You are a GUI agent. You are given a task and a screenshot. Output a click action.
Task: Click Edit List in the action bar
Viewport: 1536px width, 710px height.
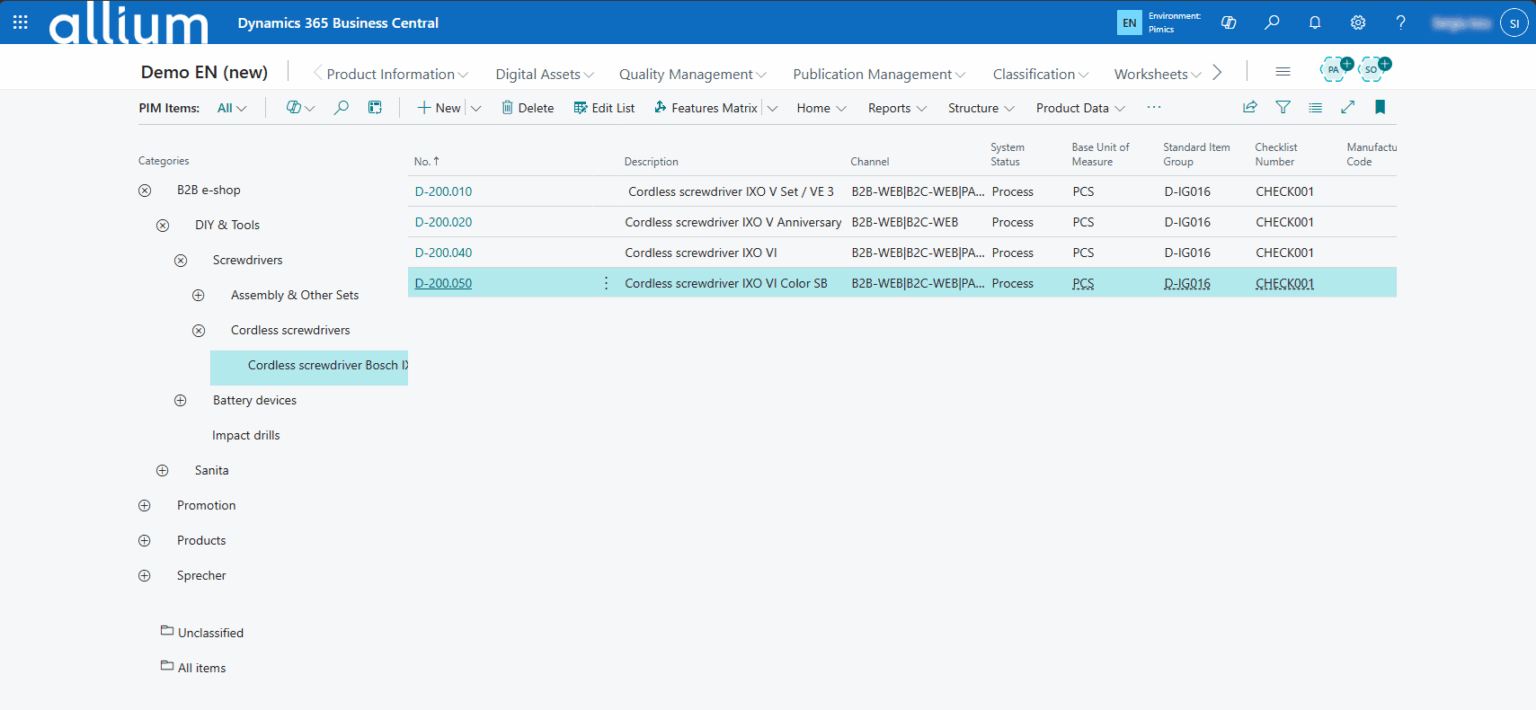point(604,108)
